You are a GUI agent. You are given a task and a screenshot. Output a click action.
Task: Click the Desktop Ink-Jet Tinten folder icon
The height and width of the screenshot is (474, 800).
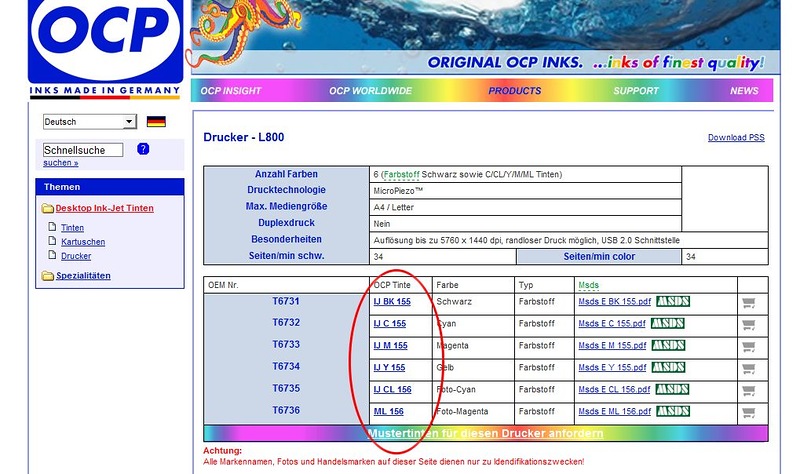click(x=47, y=208)
